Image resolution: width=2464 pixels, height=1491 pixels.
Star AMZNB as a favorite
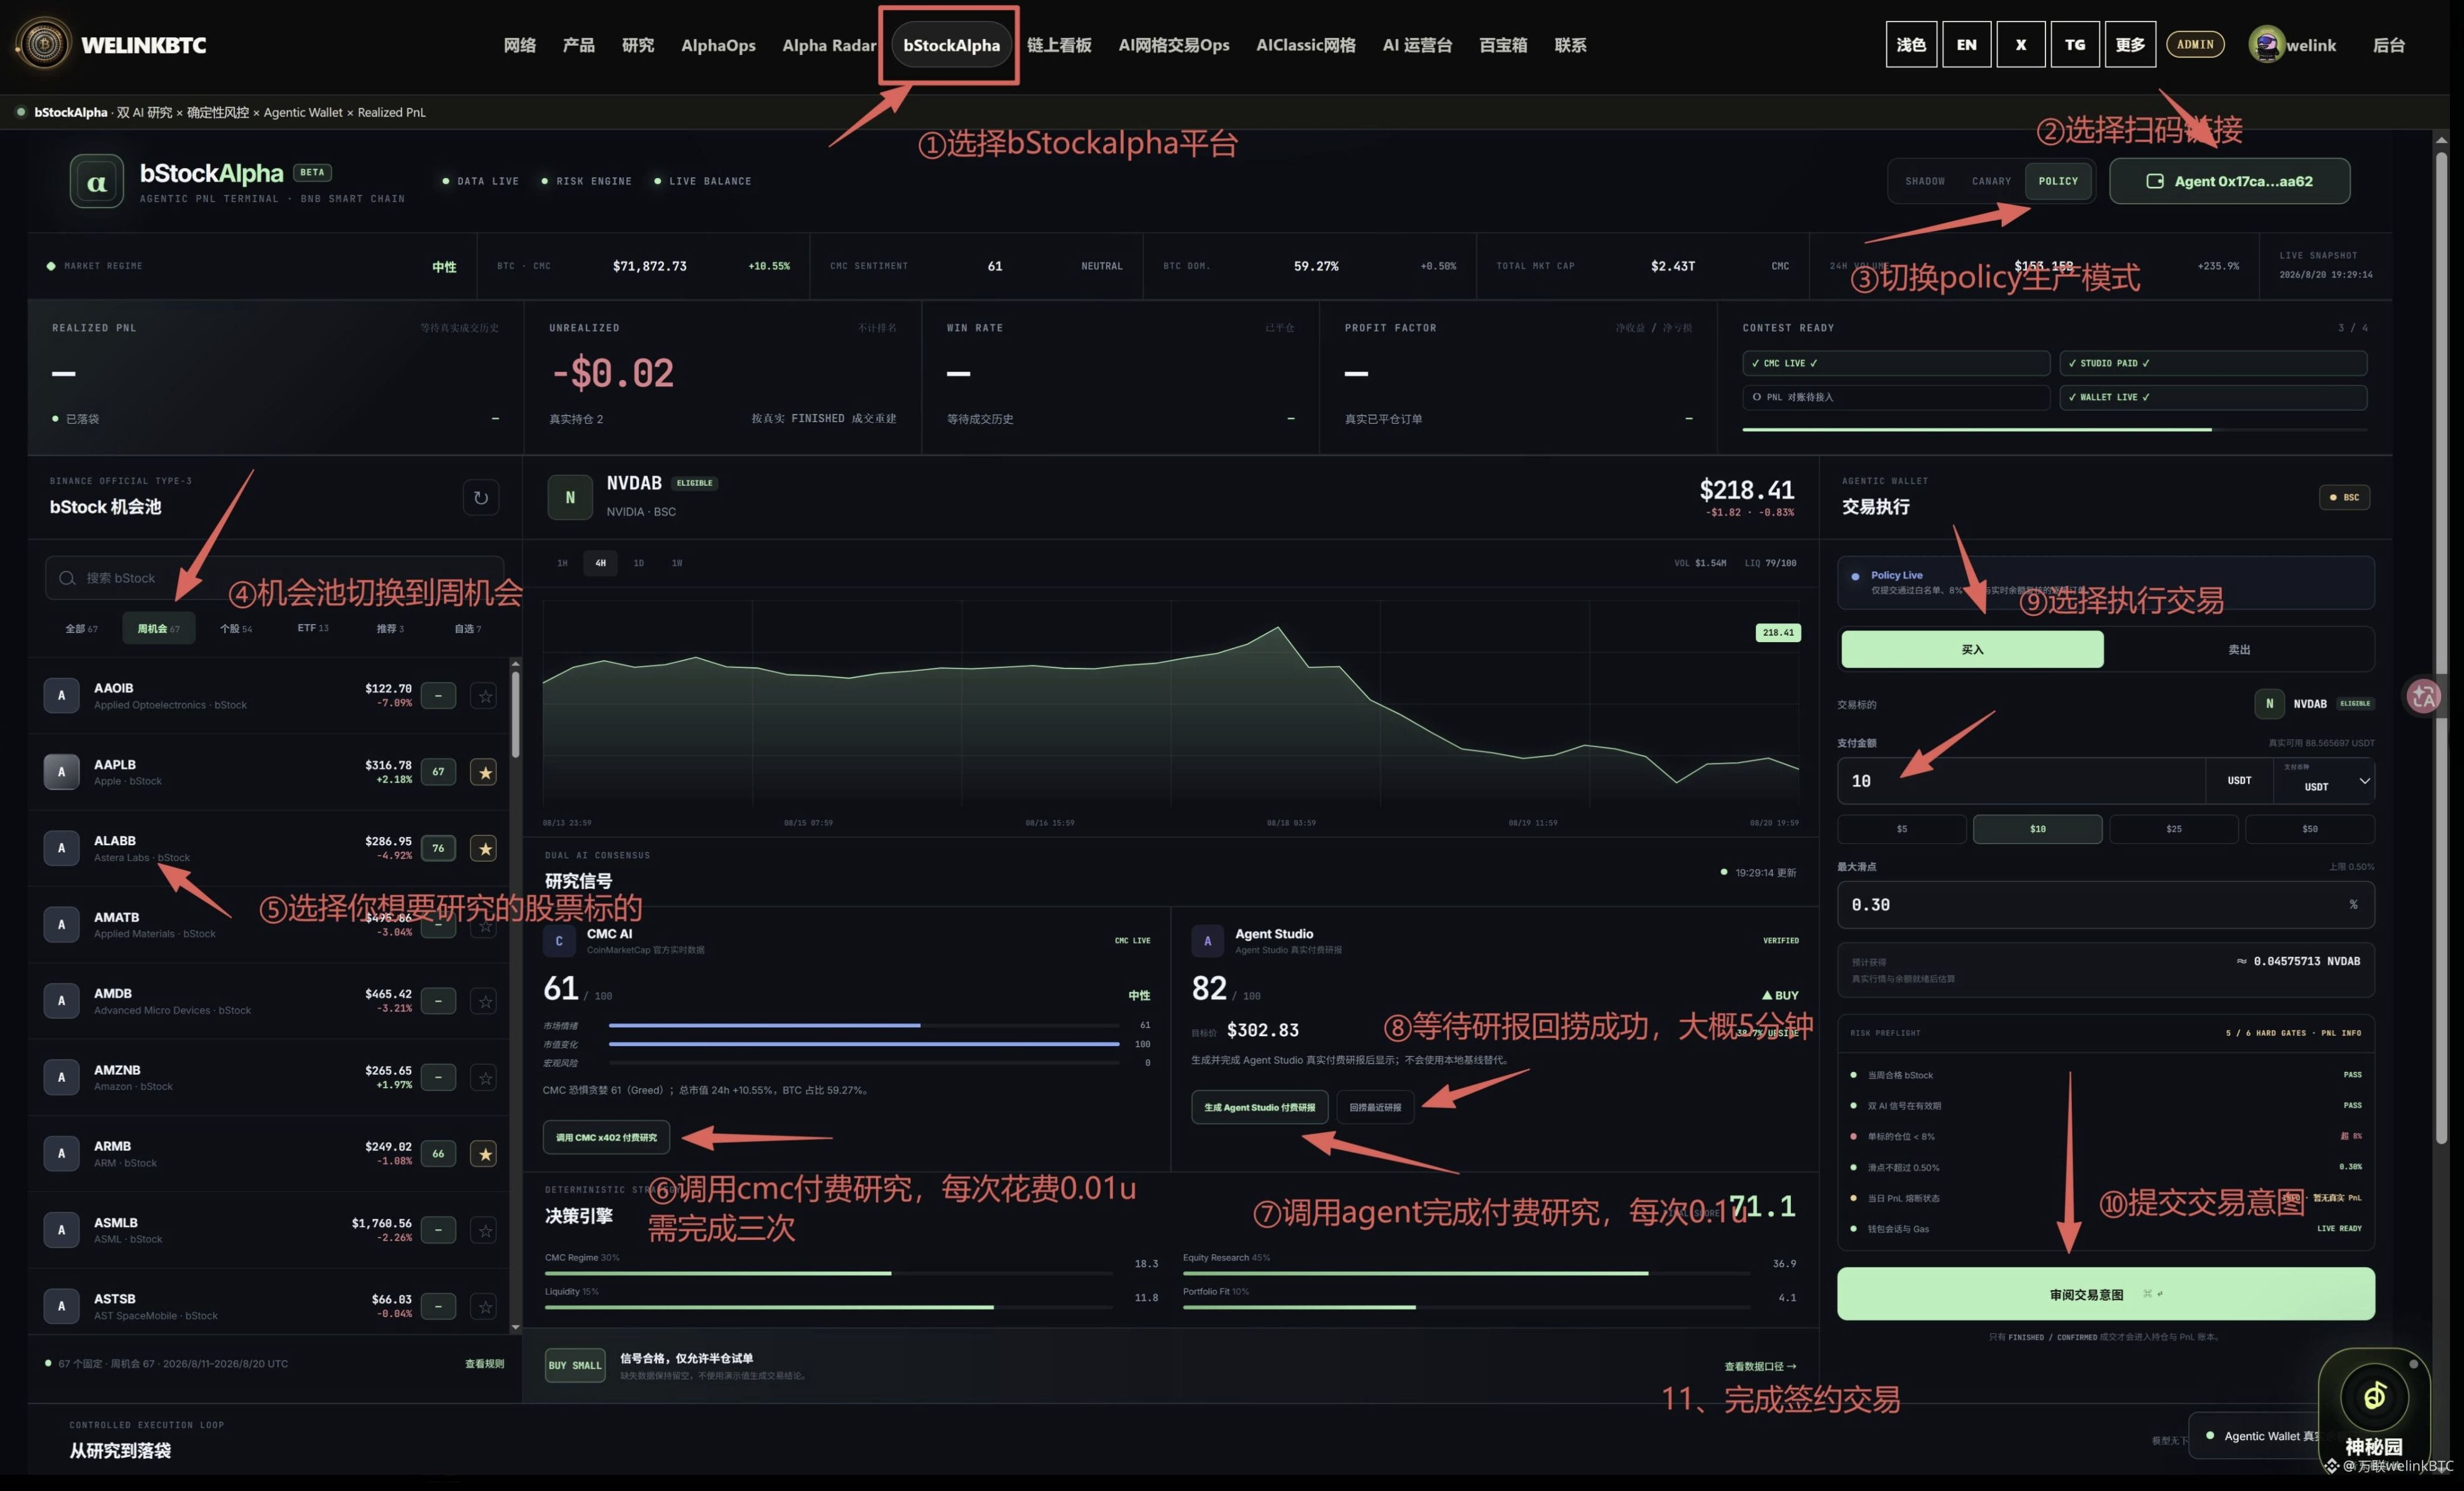click(x=484, y=1077)
